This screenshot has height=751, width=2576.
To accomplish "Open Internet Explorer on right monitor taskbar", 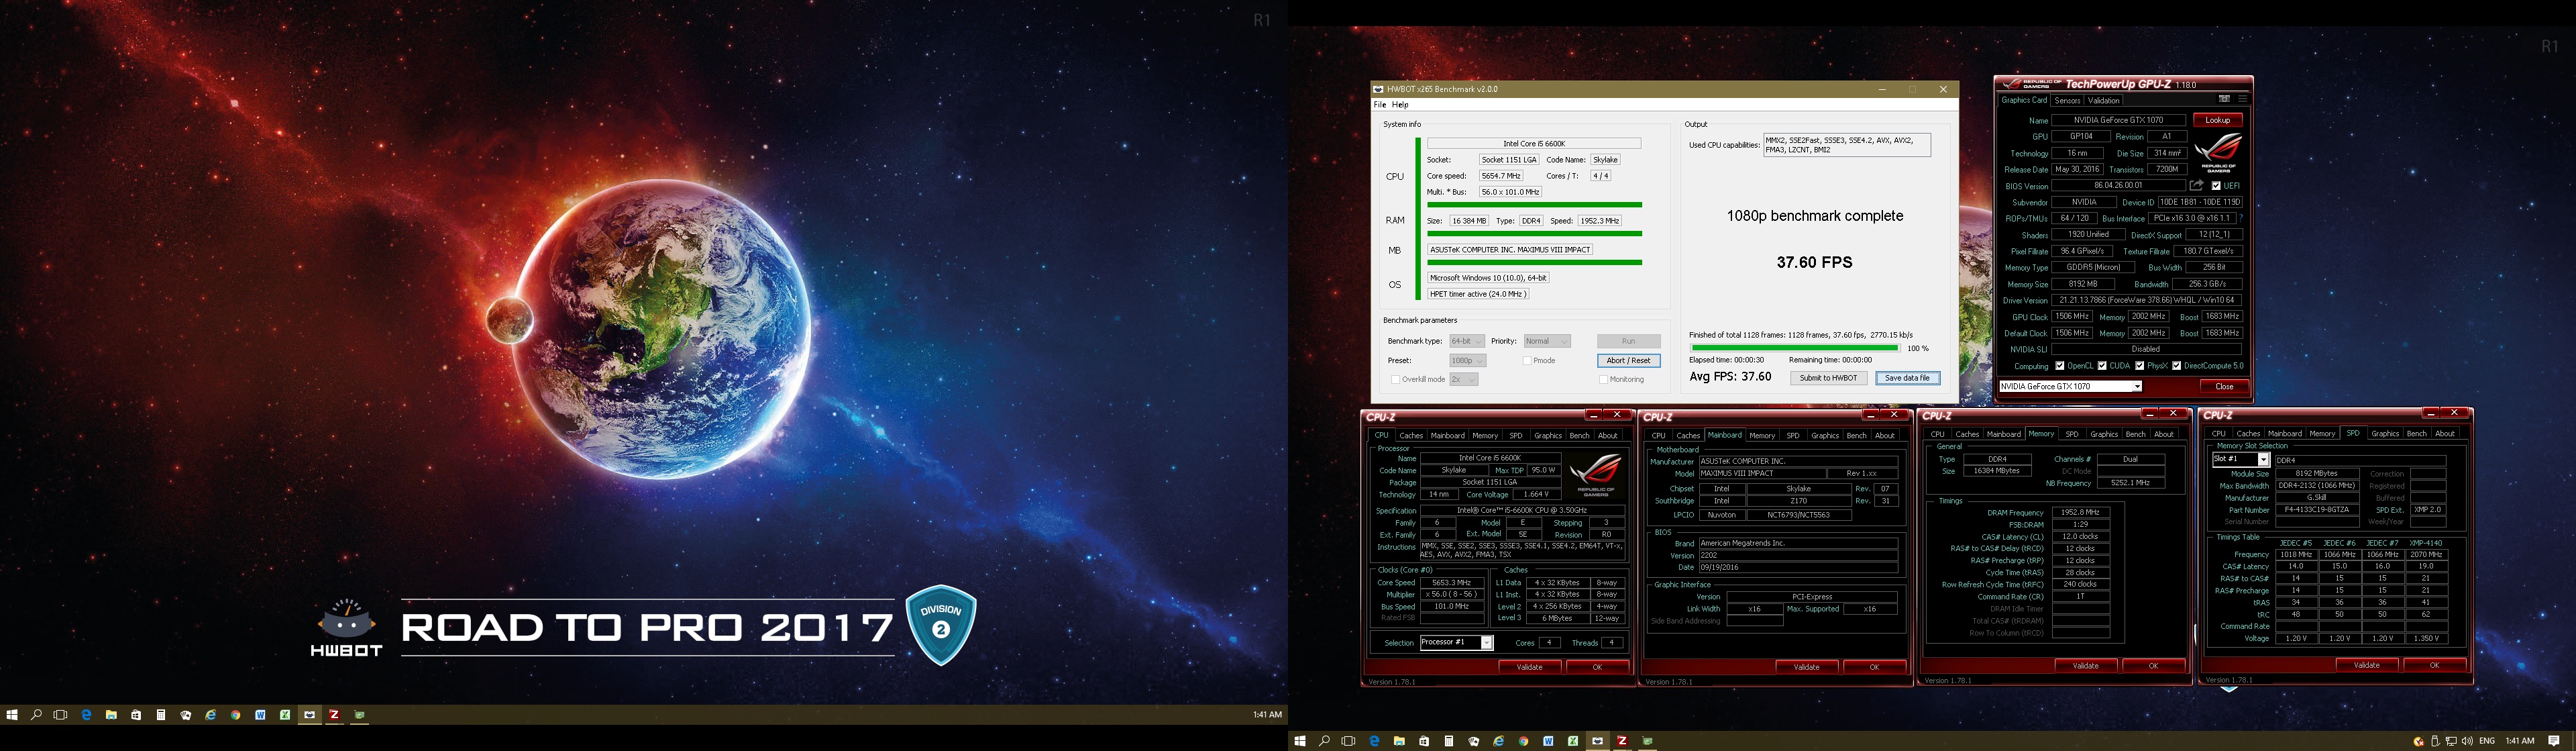I will pyautogui.click(x=1498, y=741).
